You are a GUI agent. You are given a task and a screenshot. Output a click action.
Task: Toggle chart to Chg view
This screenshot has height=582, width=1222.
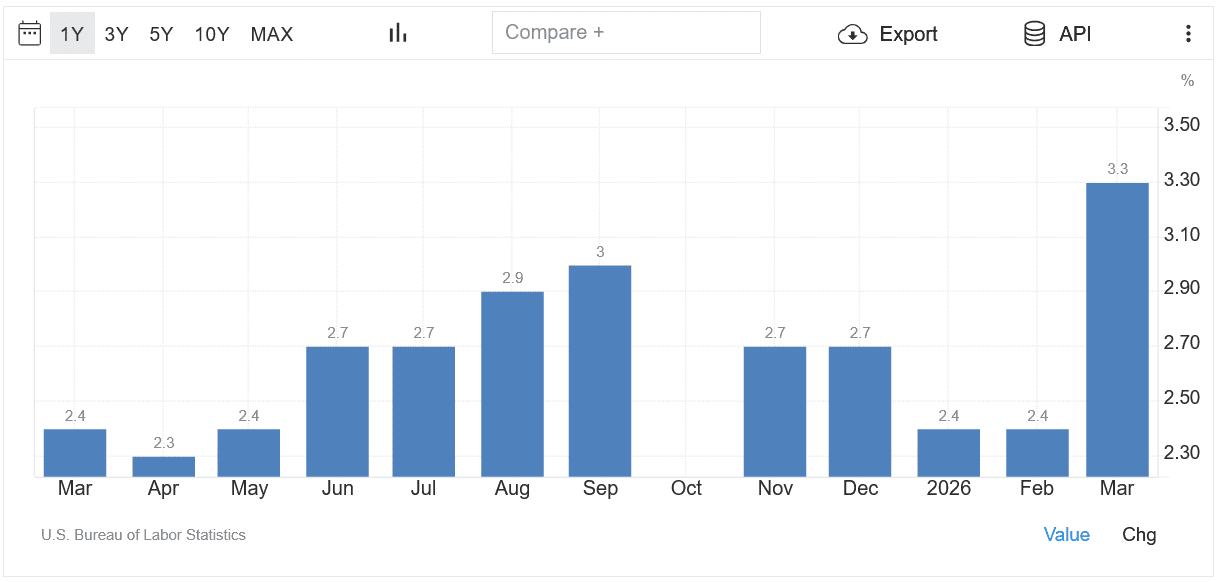point(1139,535)
